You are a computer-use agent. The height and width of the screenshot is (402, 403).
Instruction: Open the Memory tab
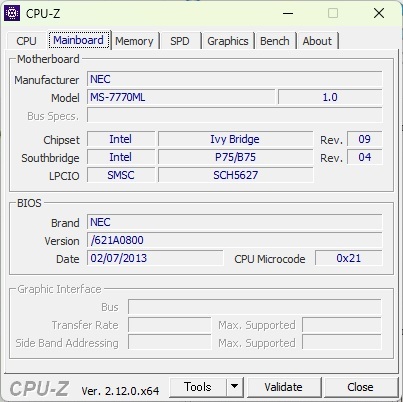click(x=134, y=41)
